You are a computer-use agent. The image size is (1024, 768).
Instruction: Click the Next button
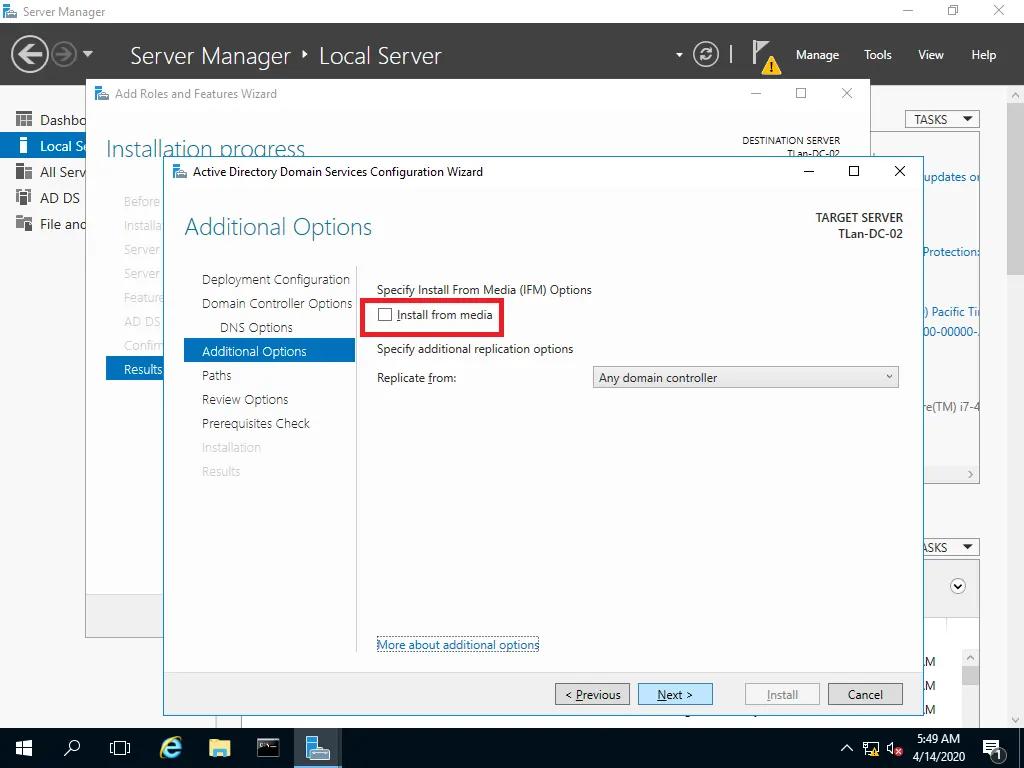(x=675, y=694)
